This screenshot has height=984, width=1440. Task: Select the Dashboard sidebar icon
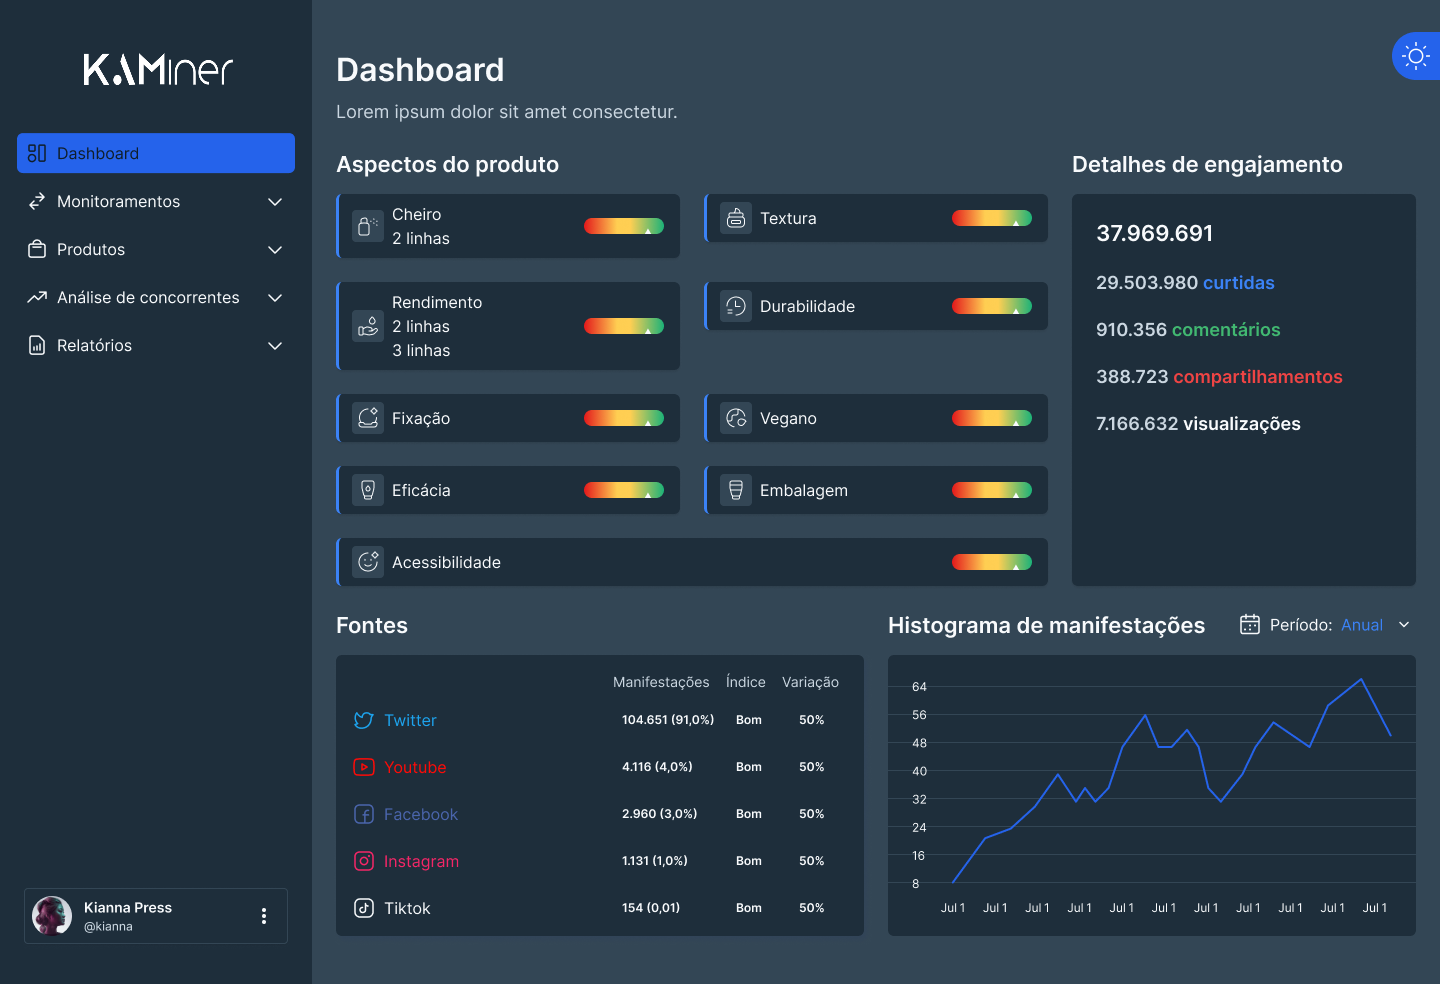click(x=37, y=153)
